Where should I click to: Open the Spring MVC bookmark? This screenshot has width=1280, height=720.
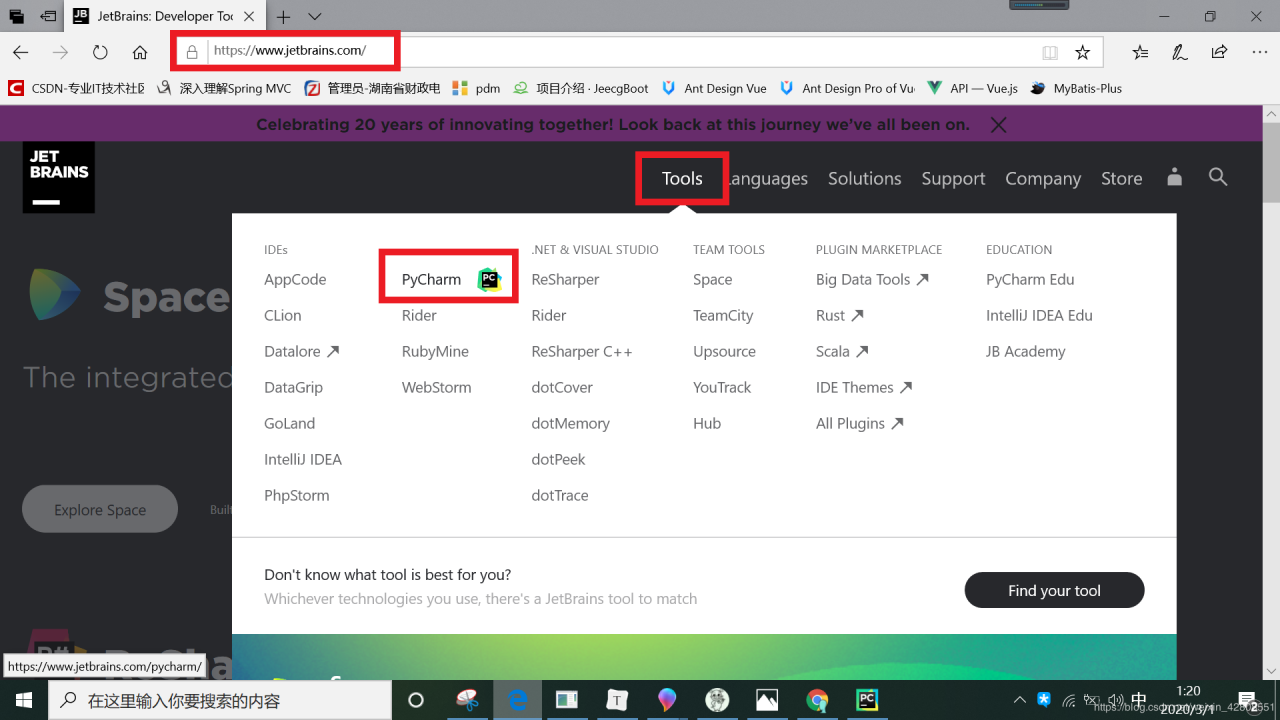click(225, 88)
